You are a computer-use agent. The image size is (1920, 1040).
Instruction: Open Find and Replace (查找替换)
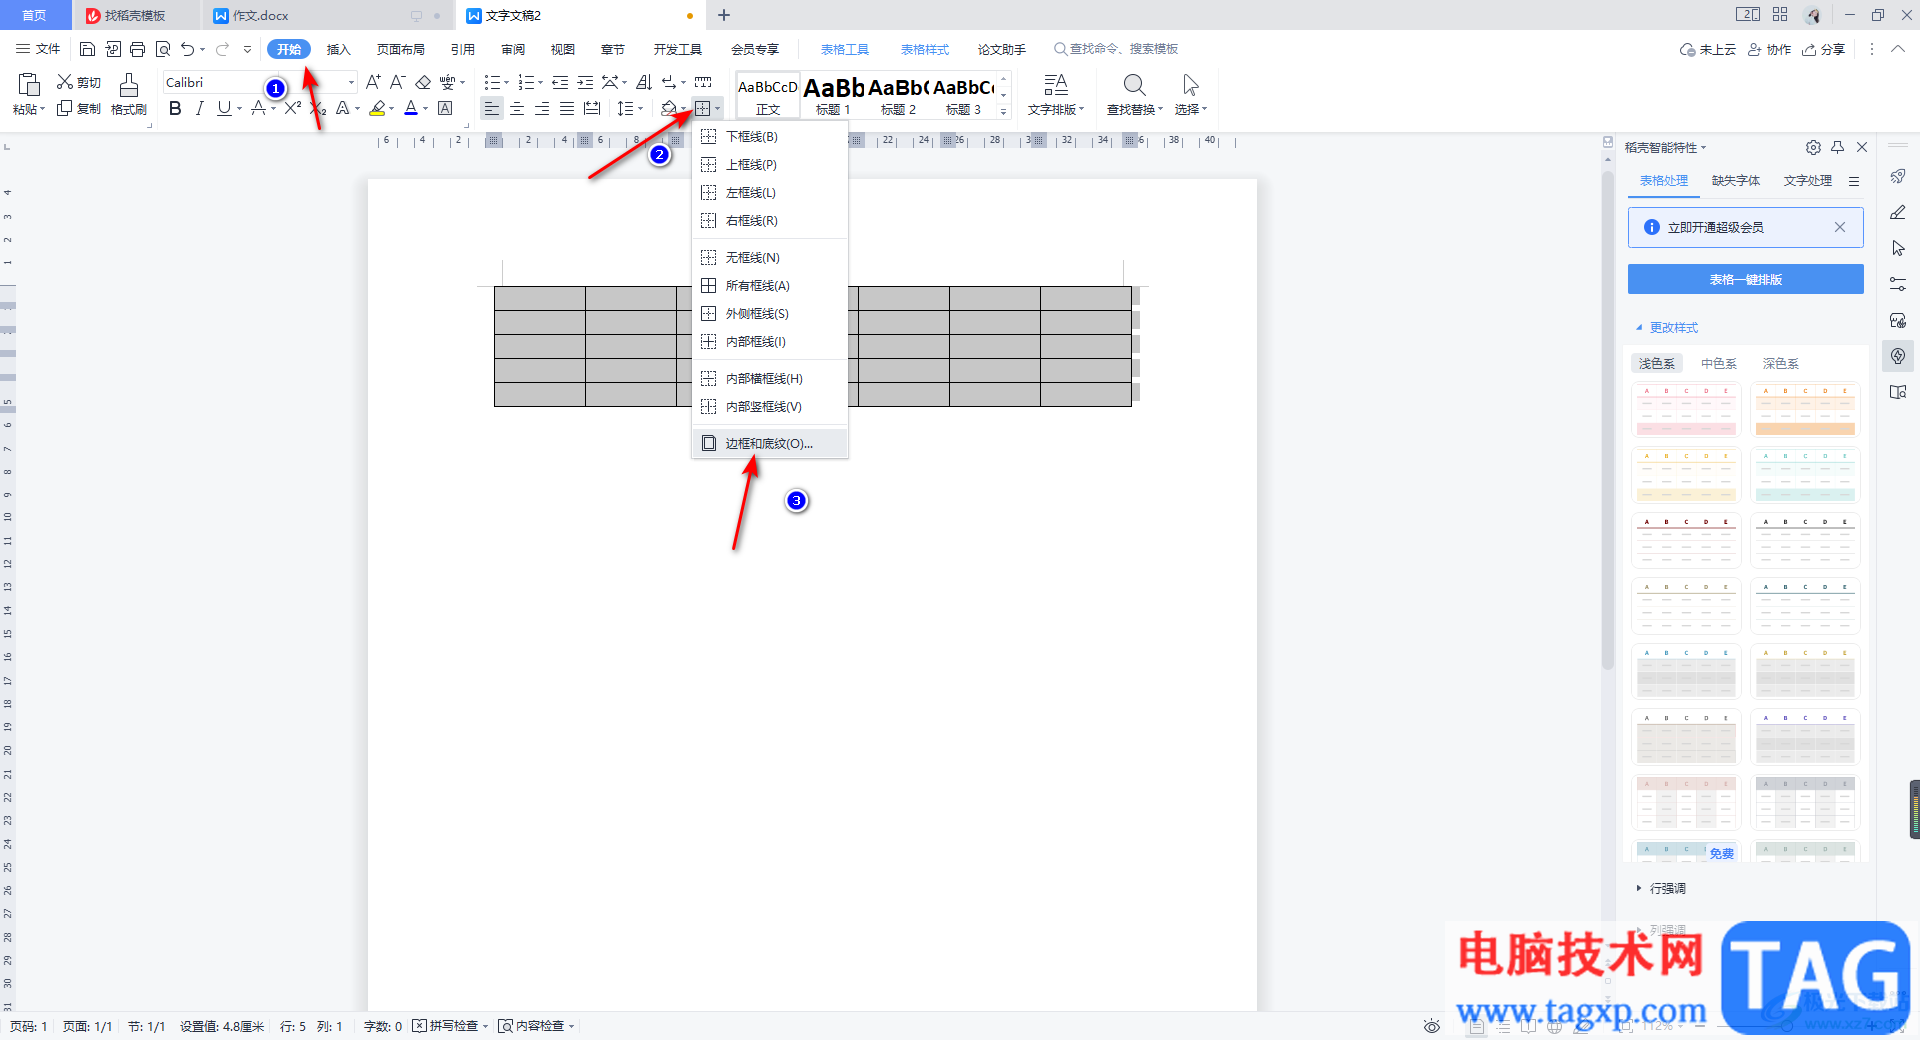pos(1134,95)
